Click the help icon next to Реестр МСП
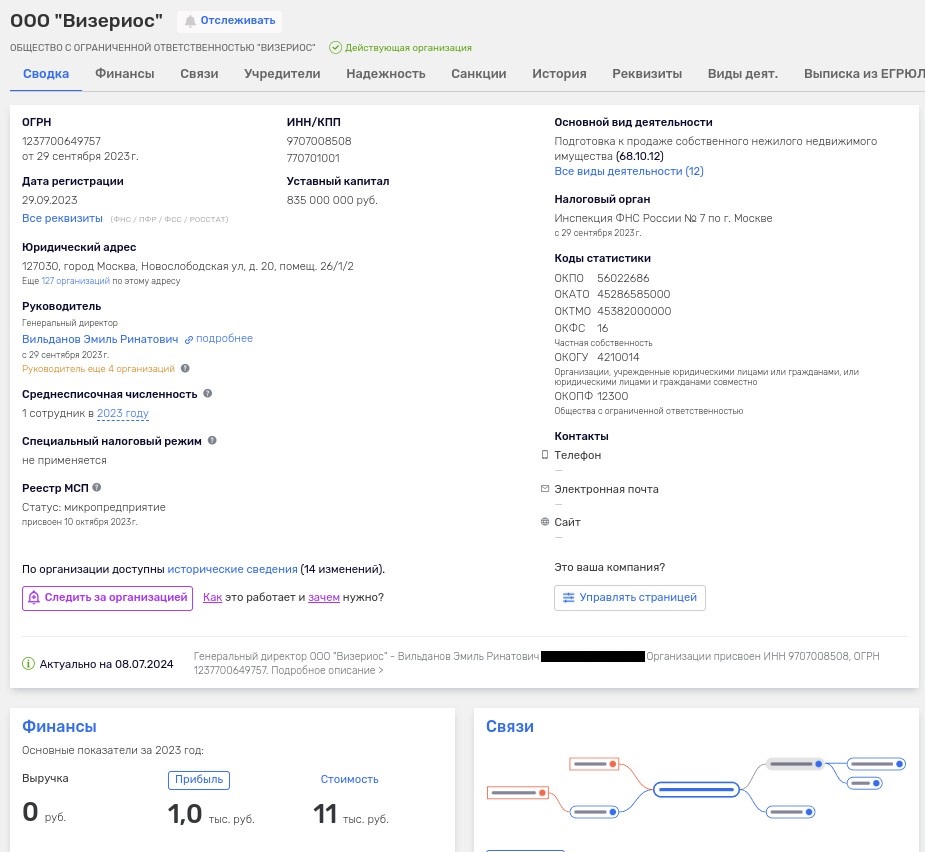 click(97, 487)
